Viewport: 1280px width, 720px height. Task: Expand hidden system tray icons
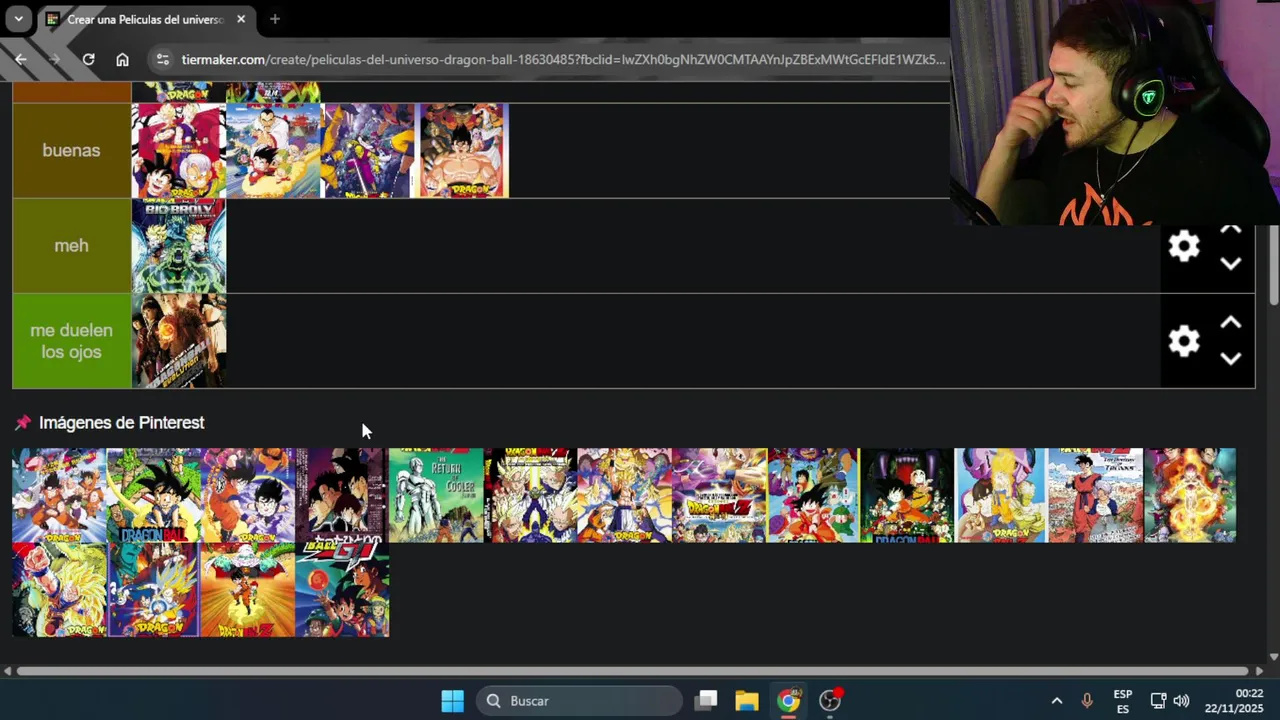tap(1056, 701)
